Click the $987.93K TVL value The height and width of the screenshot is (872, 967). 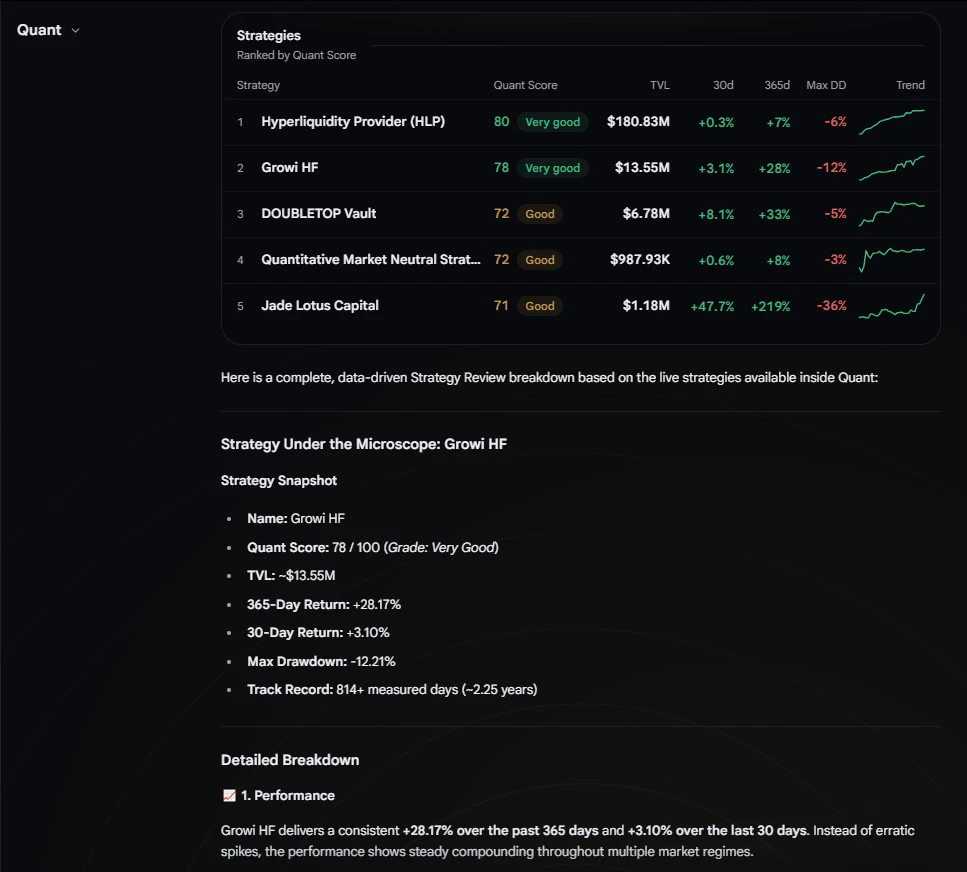click(x=640, y=260)
